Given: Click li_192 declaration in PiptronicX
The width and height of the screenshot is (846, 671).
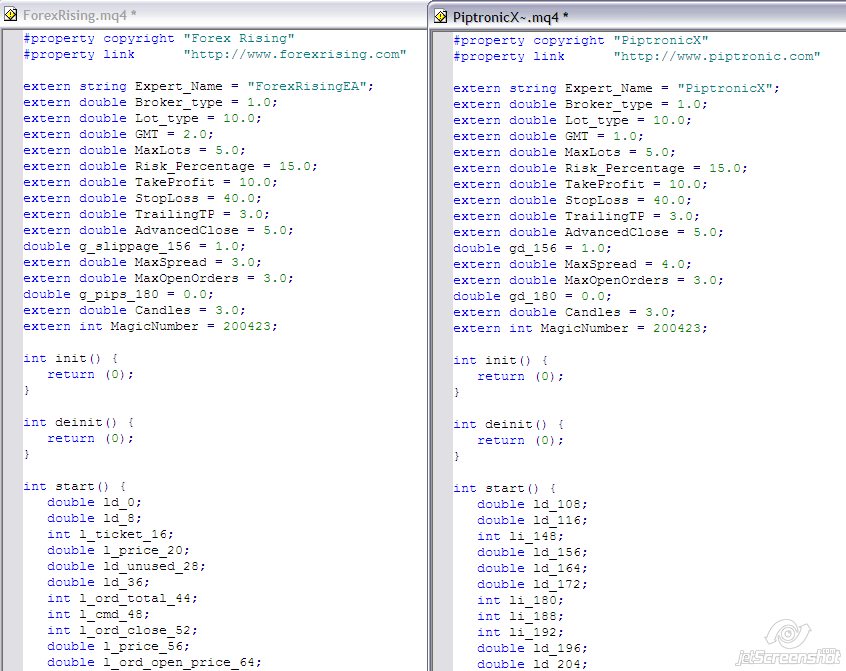Looking at the screenshot, I should (x=521, y=633).
